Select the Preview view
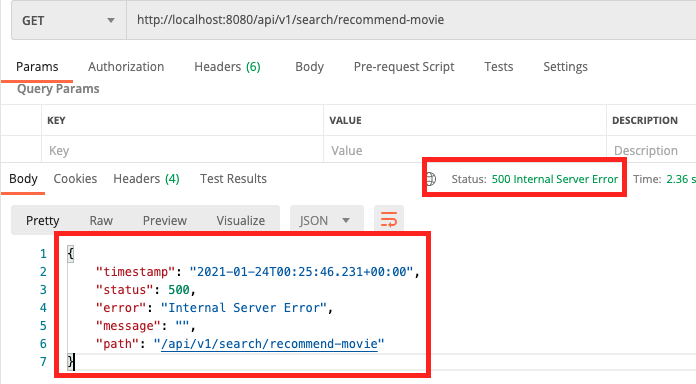The image size is (696, 384). 165,220
